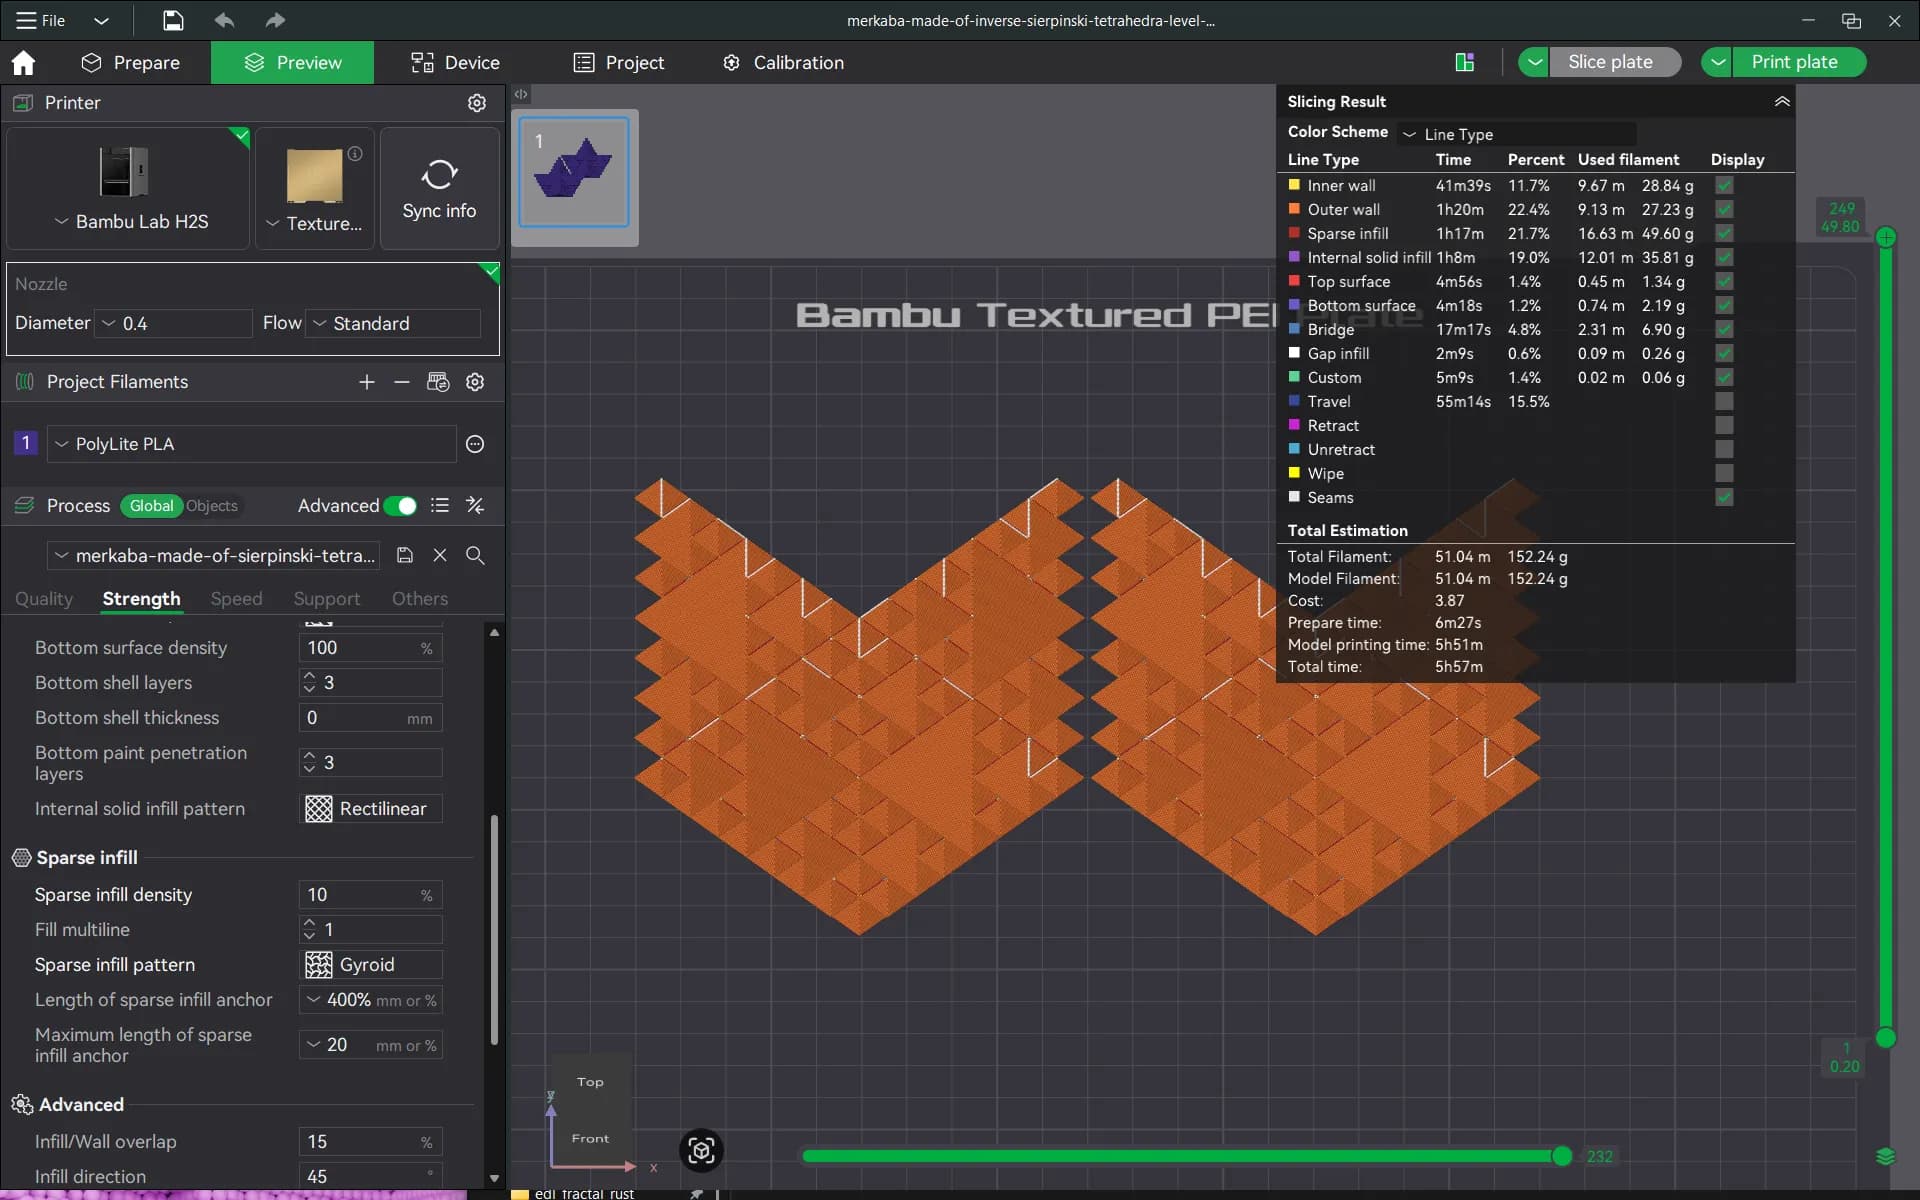Save the project with the disk icon
1920x1200 pixels.
(x=173, y=20)
